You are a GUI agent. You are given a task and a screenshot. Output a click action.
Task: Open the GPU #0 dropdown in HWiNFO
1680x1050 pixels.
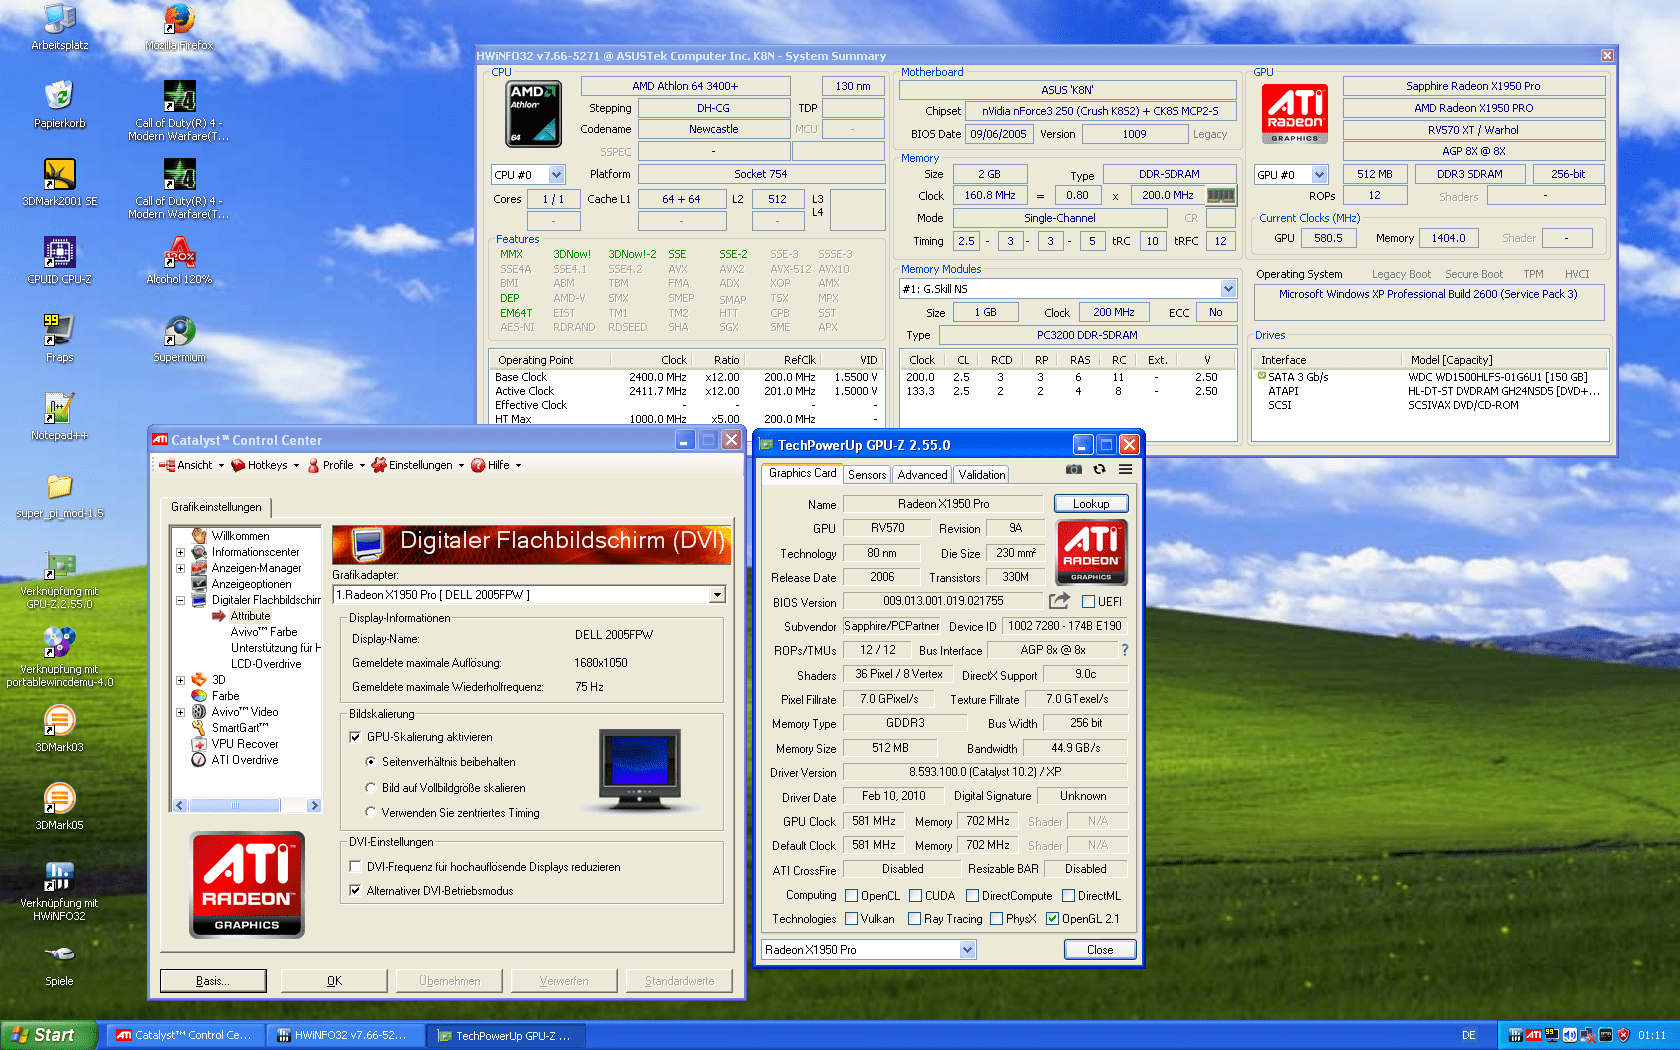tap(1319, 174)
